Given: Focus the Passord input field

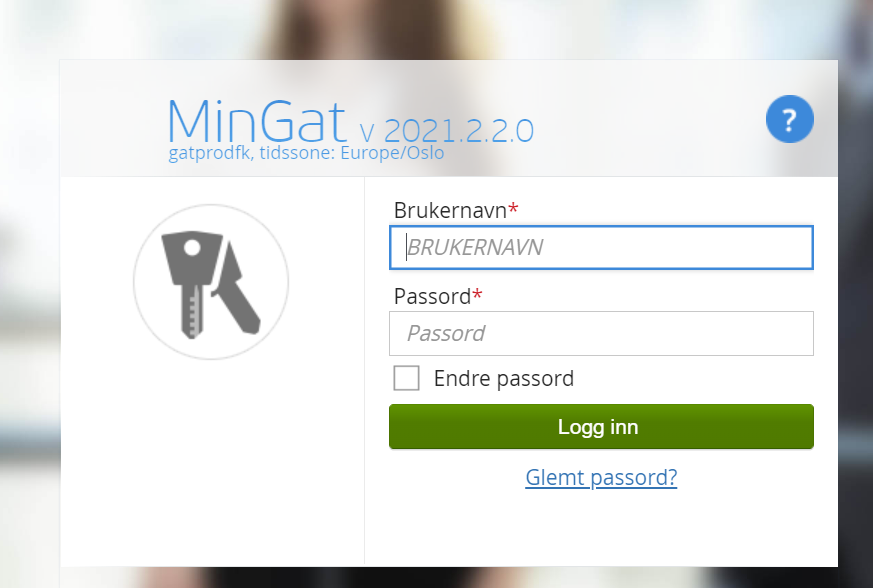Looking at the screenshot, I should pos(601,334).
